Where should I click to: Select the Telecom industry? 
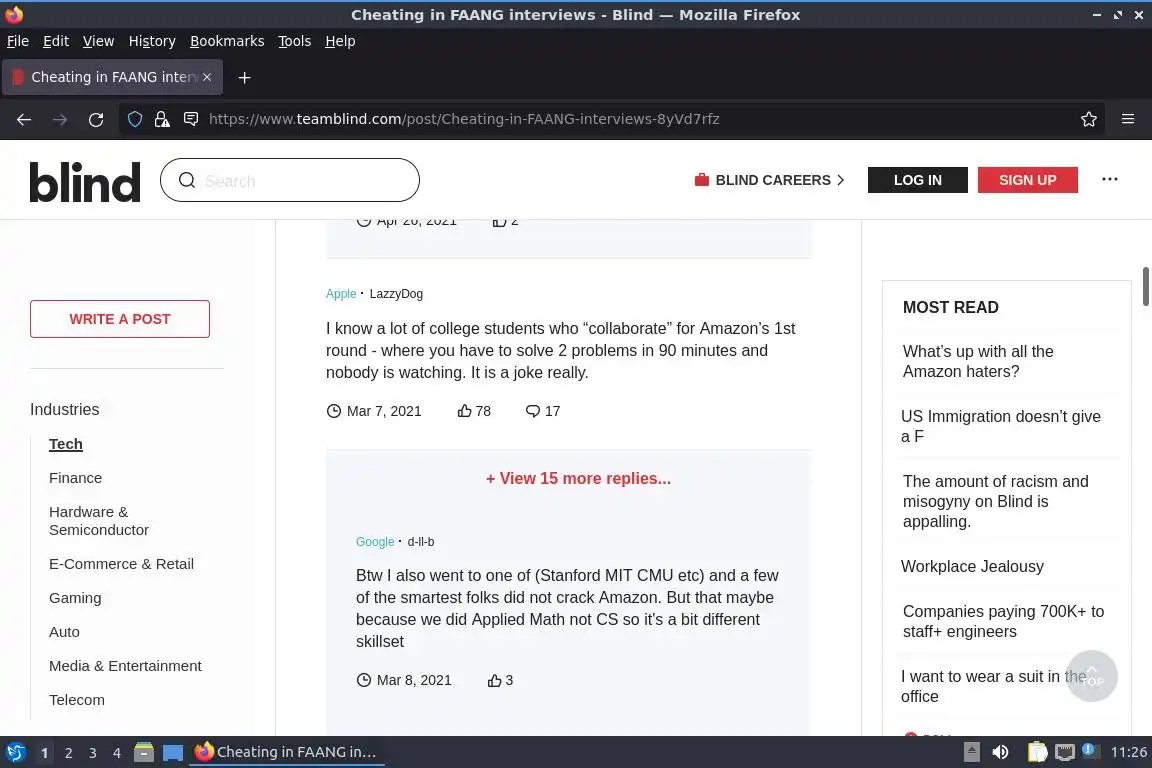click(76, 700)
